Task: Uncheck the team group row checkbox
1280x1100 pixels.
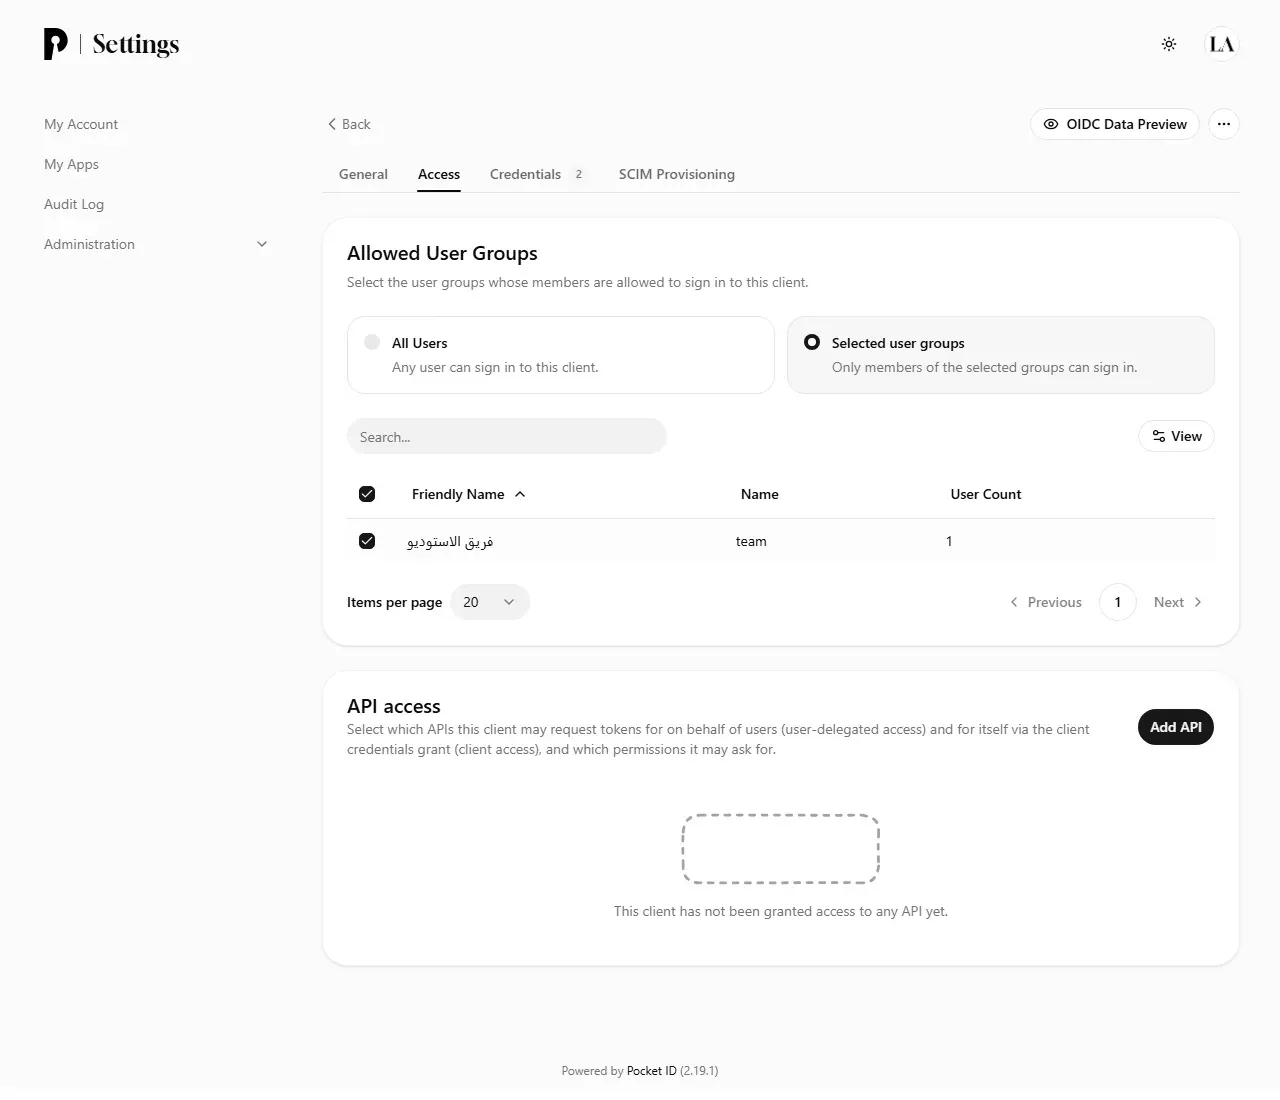Action: [367, 541]
